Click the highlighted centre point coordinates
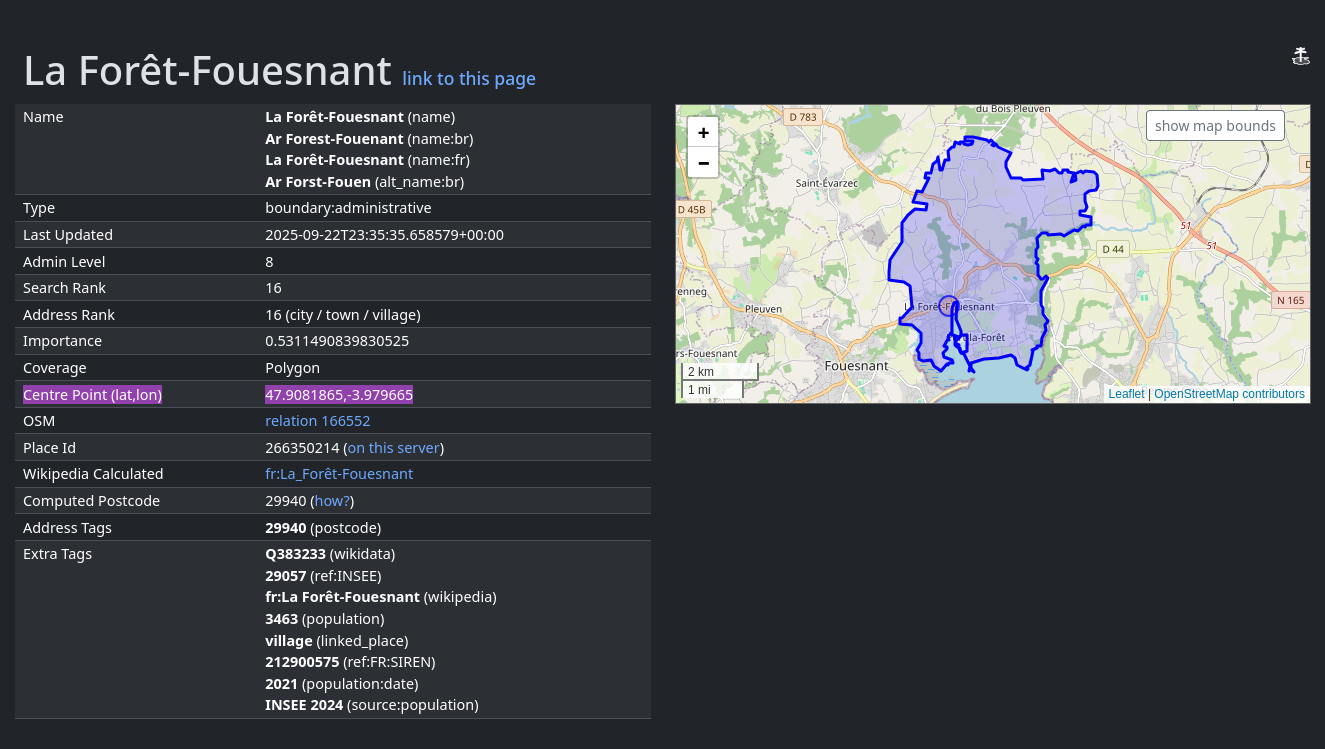Viewport: 1325px width, 749px height. (338, 395)
